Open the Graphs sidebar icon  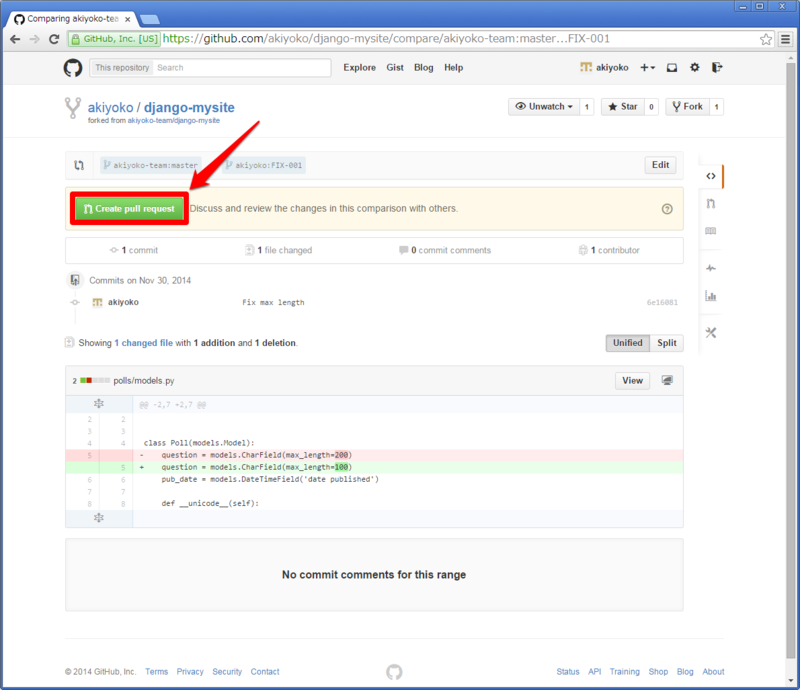pyautogui.click(x=711, y=295)
